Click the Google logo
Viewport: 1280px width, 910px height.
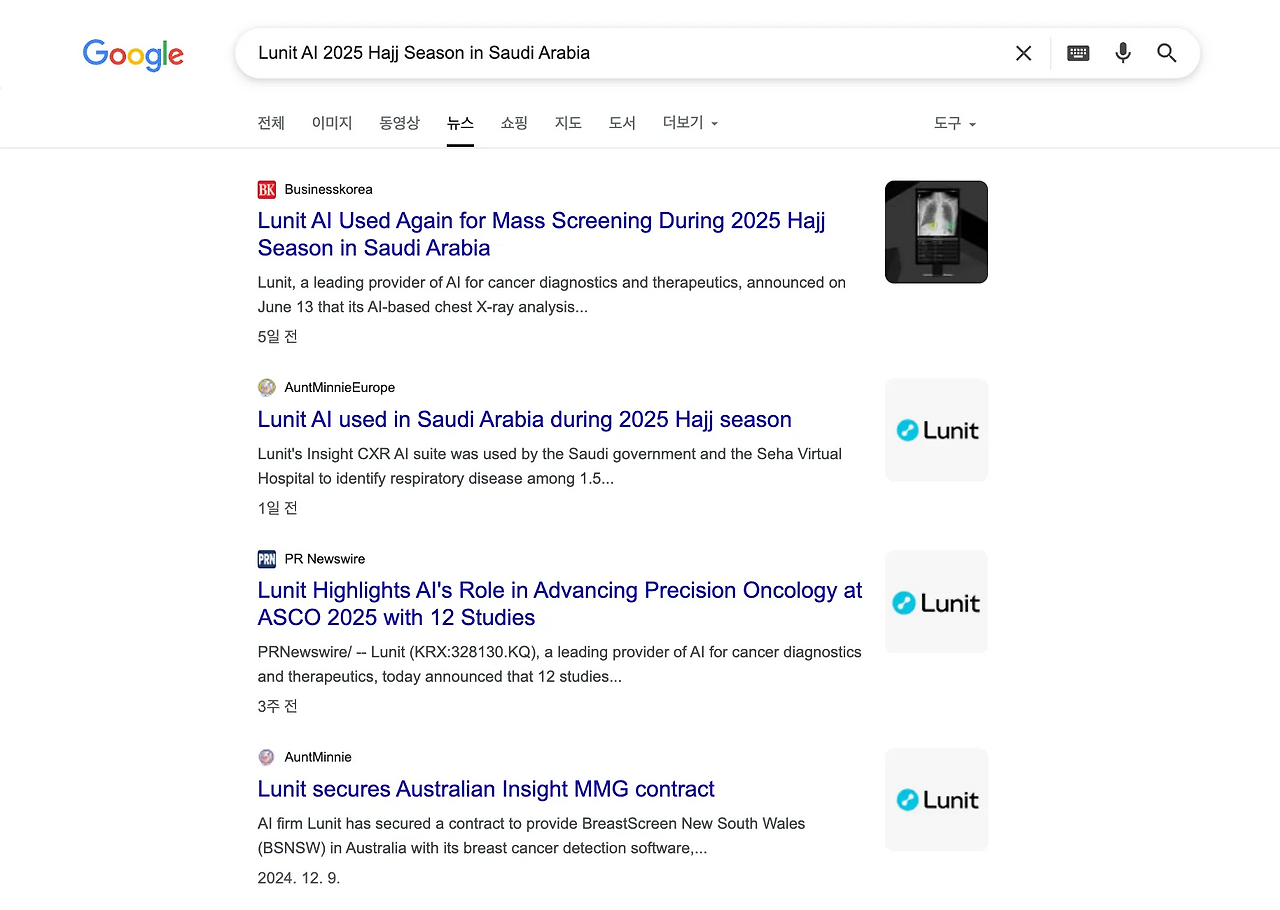pos(133,54)
